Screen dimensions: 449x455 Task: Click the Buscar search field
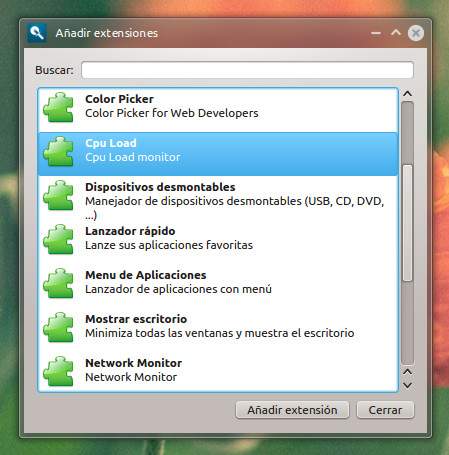(x=247, y=70)
